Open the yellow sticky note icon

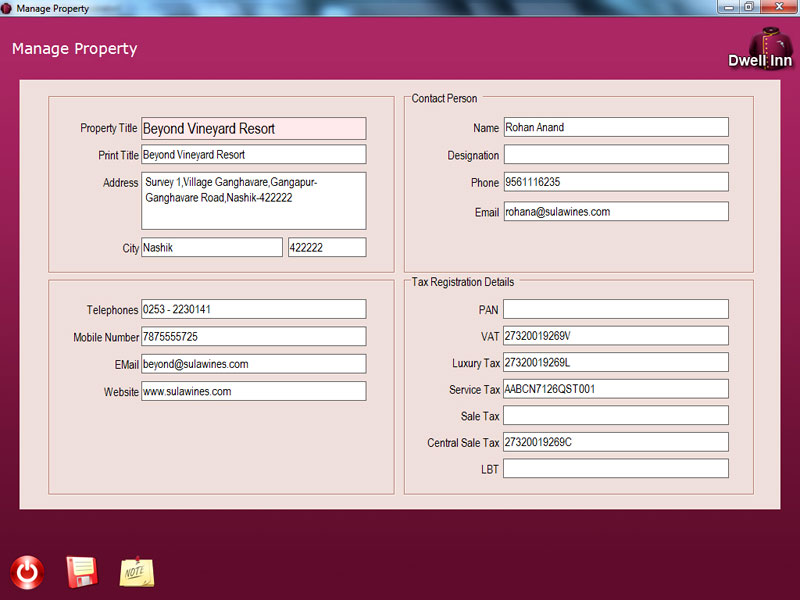tap(137, 572)
